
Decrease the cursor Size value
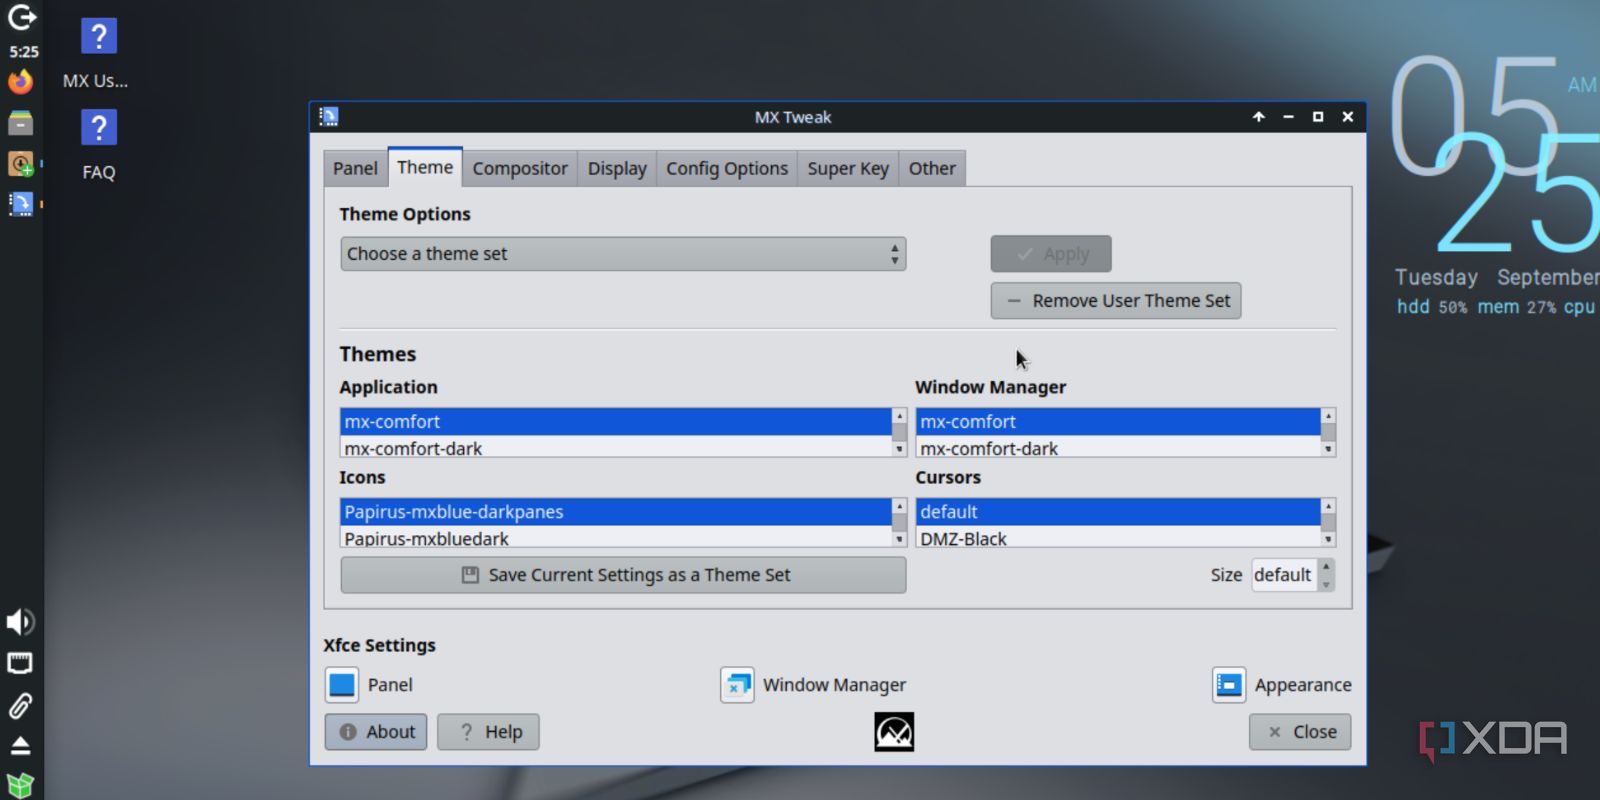[x=1326, y=584]
